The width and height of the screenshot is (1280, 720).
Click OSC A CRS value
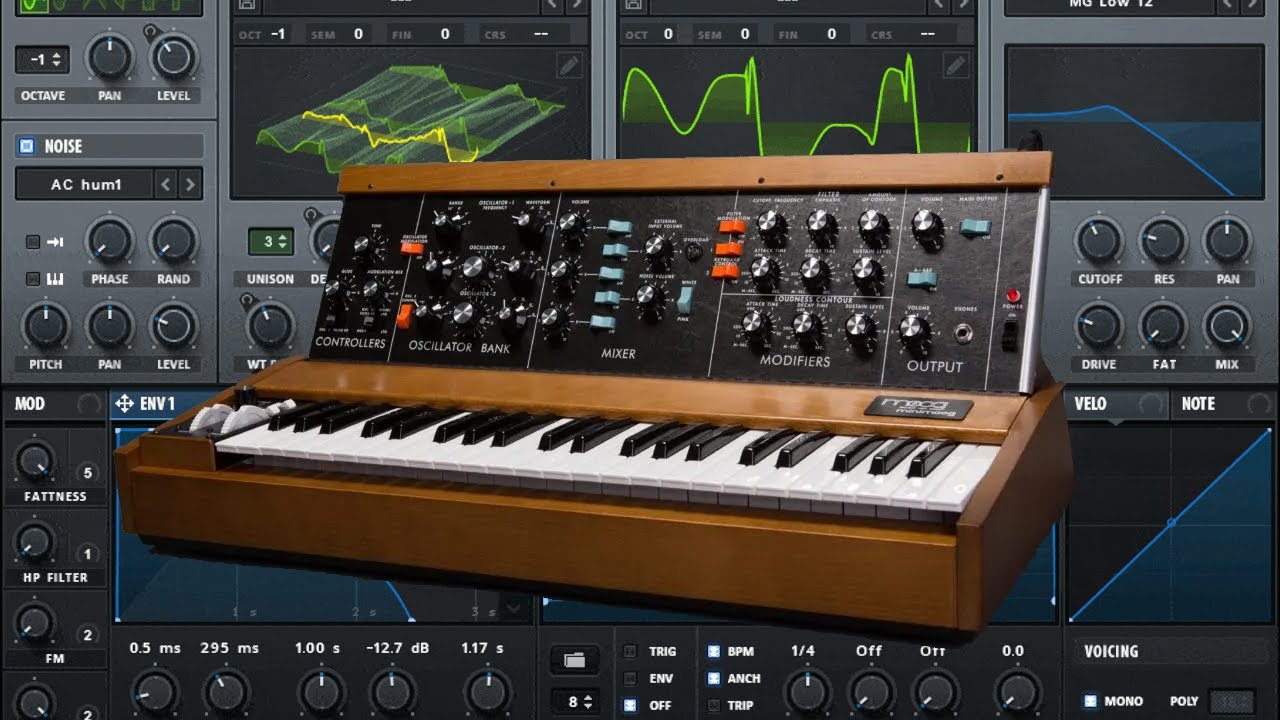(540, 34)
